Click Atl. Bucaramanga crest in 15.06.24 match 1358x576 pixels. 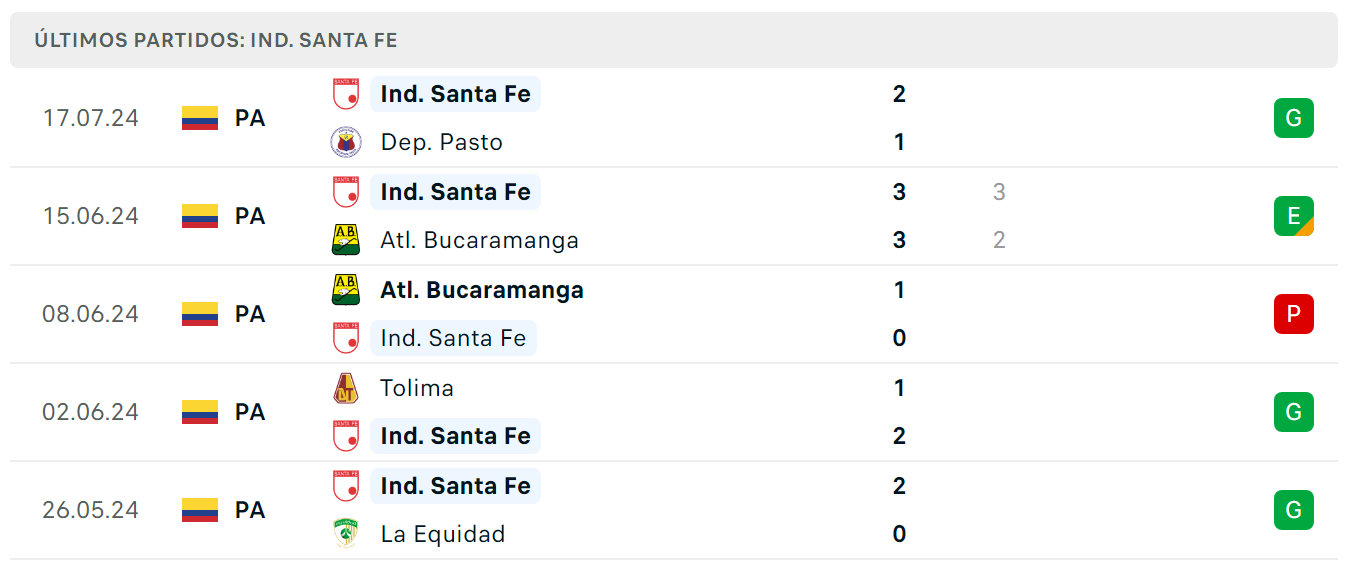coord(346,240)
